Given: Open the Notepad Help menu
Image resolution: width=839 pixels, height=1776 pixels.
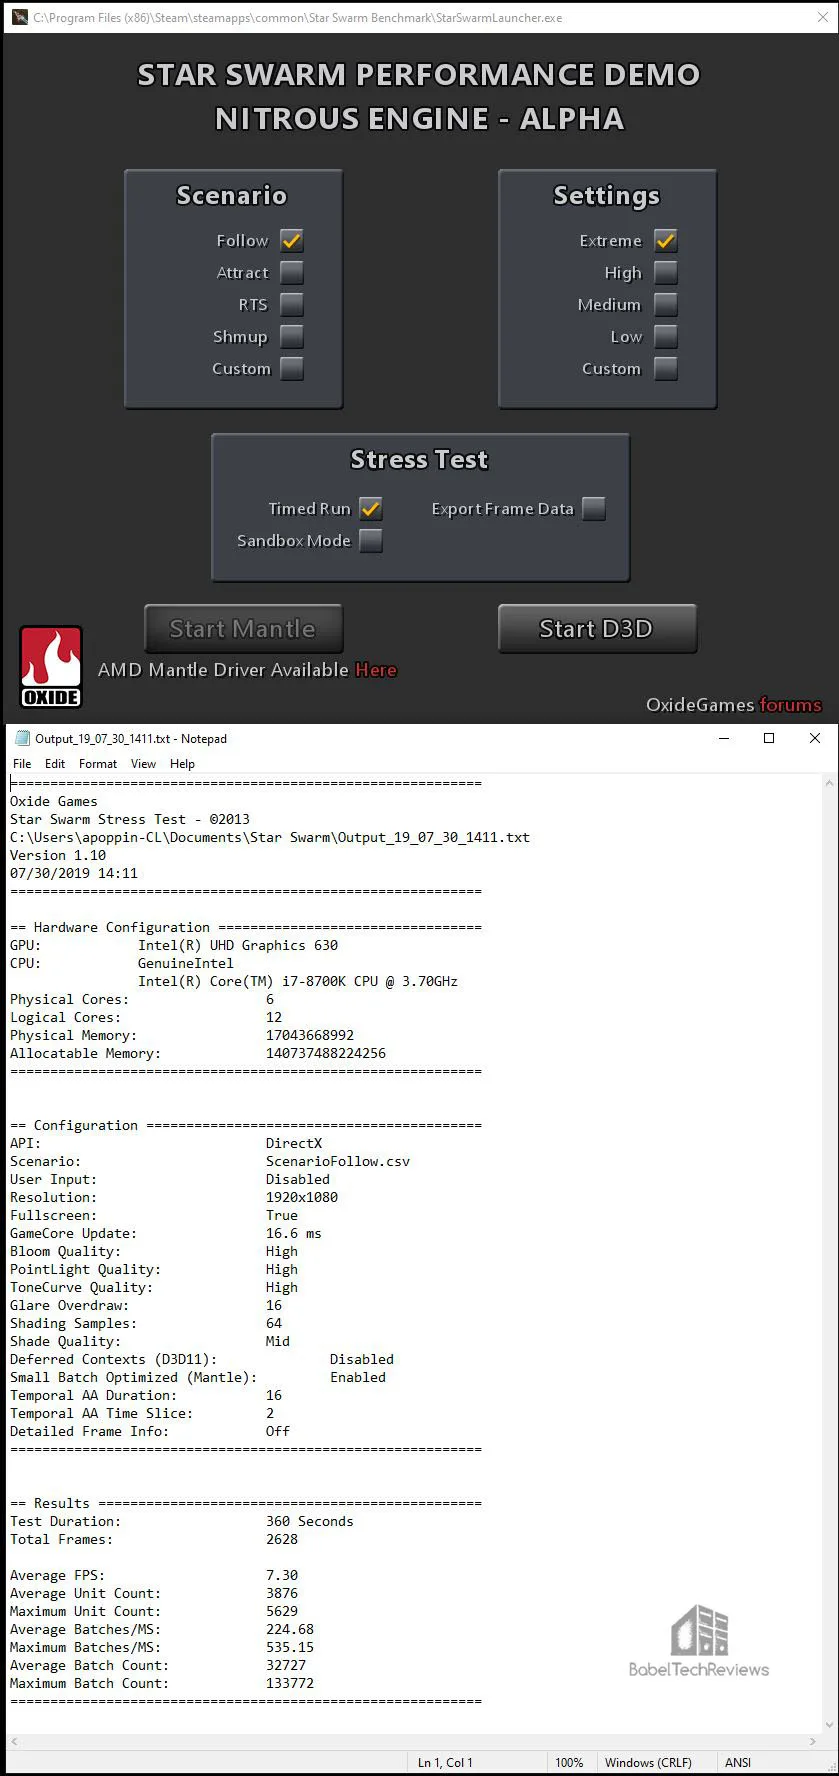Looking at the screenshot, I should tap(183, 764).
